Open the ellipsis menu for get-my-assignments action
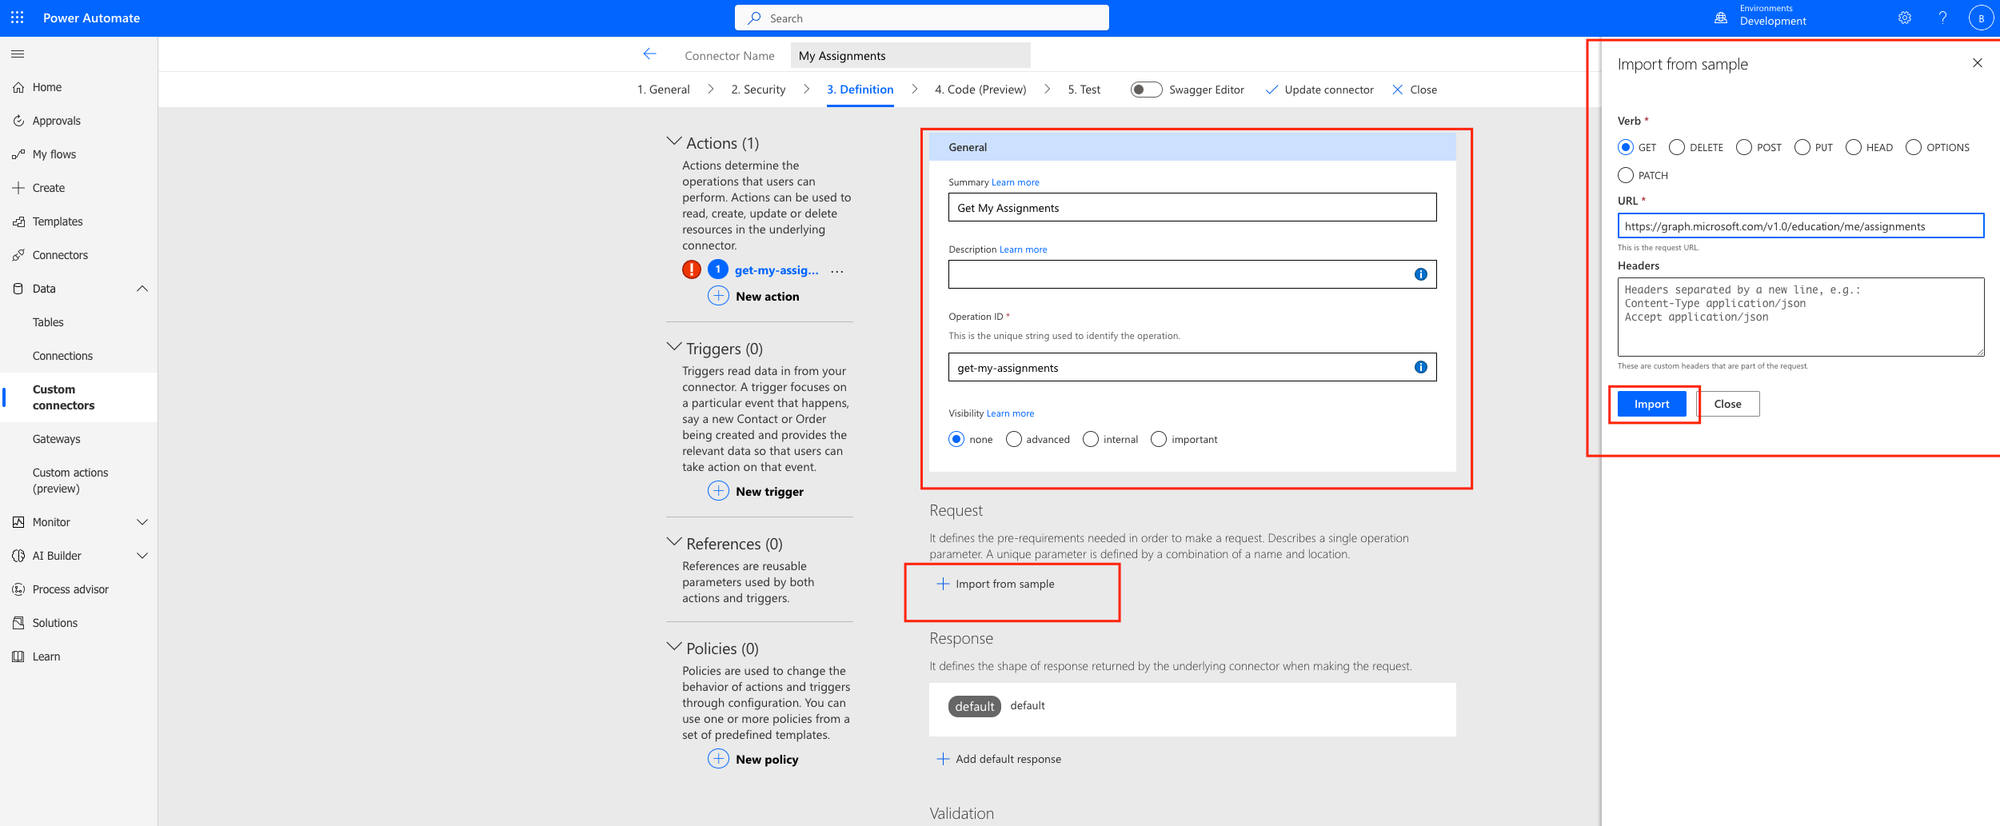The height and width of the screenshot is (826, 2000). click(x=837, y=271)
